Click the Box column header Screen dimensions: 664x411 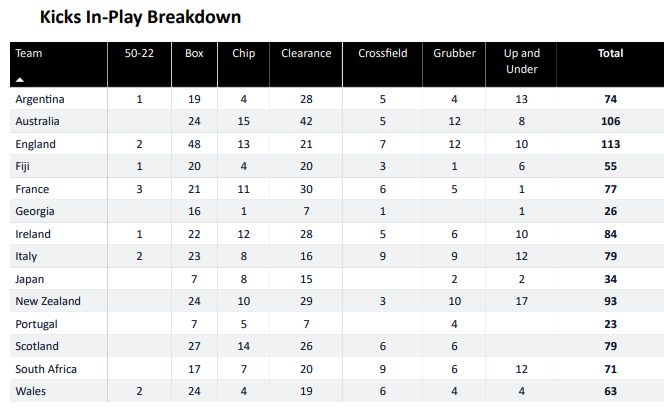pos(194,54)
